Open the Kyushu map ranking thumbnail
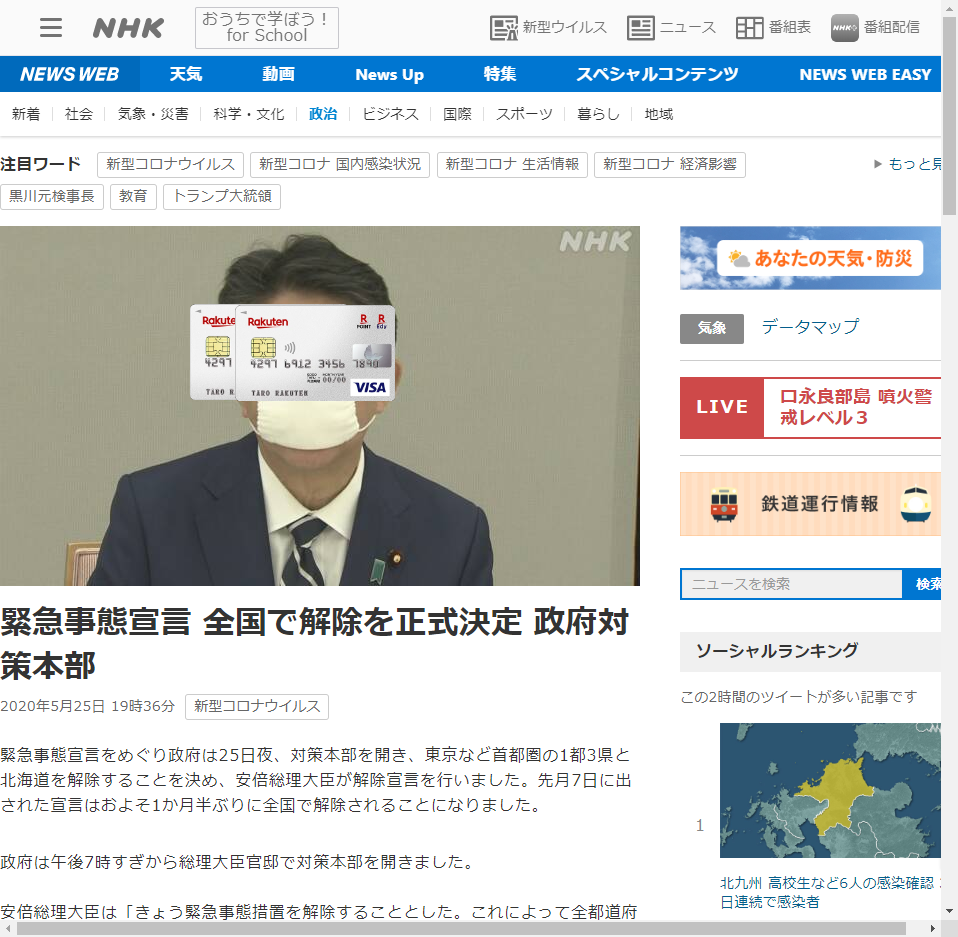Image resolution: width=958 pixels, height=937 pixels. coord(830,790)
